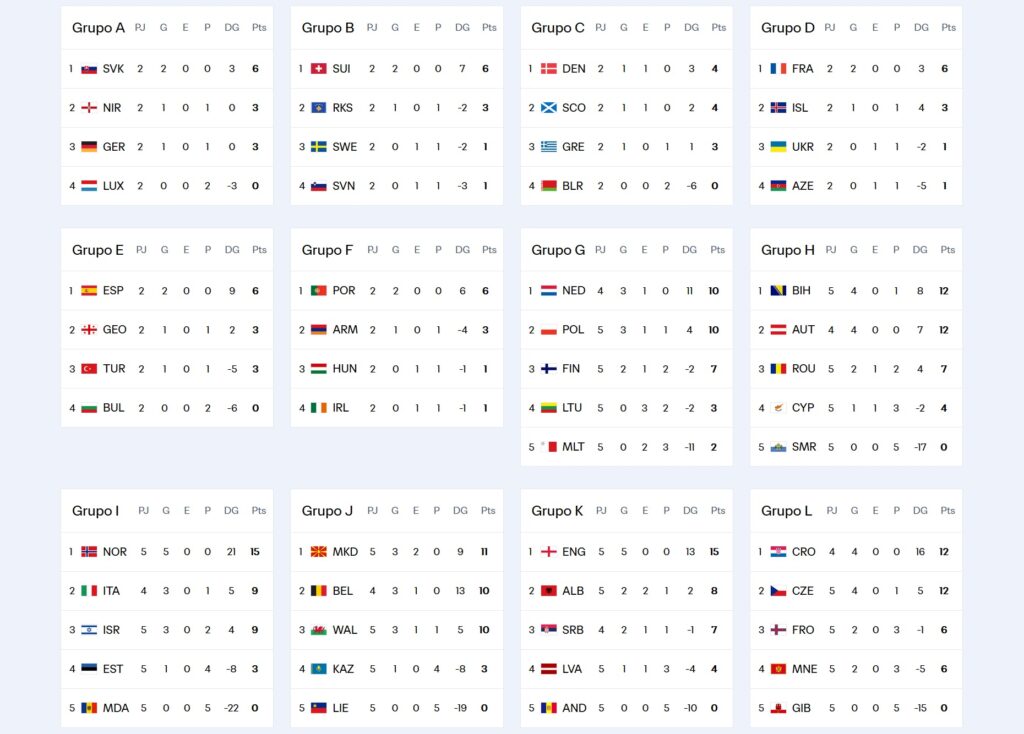
Task: Click the Pts column header in Grupo B
Action: [489, 27]
